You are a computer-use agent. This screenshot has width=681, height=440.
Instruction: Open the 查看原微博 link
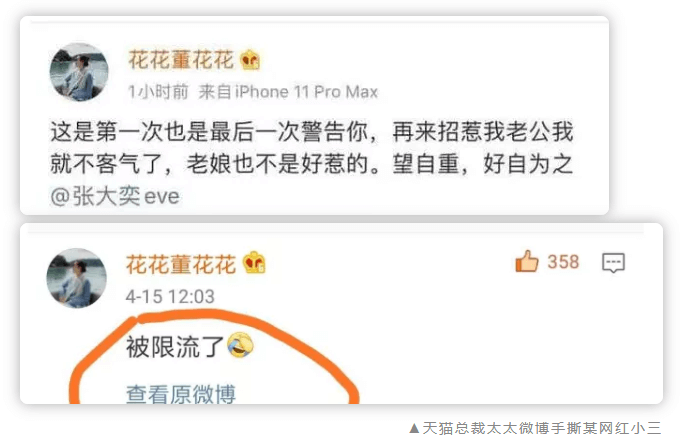(181, 394)
